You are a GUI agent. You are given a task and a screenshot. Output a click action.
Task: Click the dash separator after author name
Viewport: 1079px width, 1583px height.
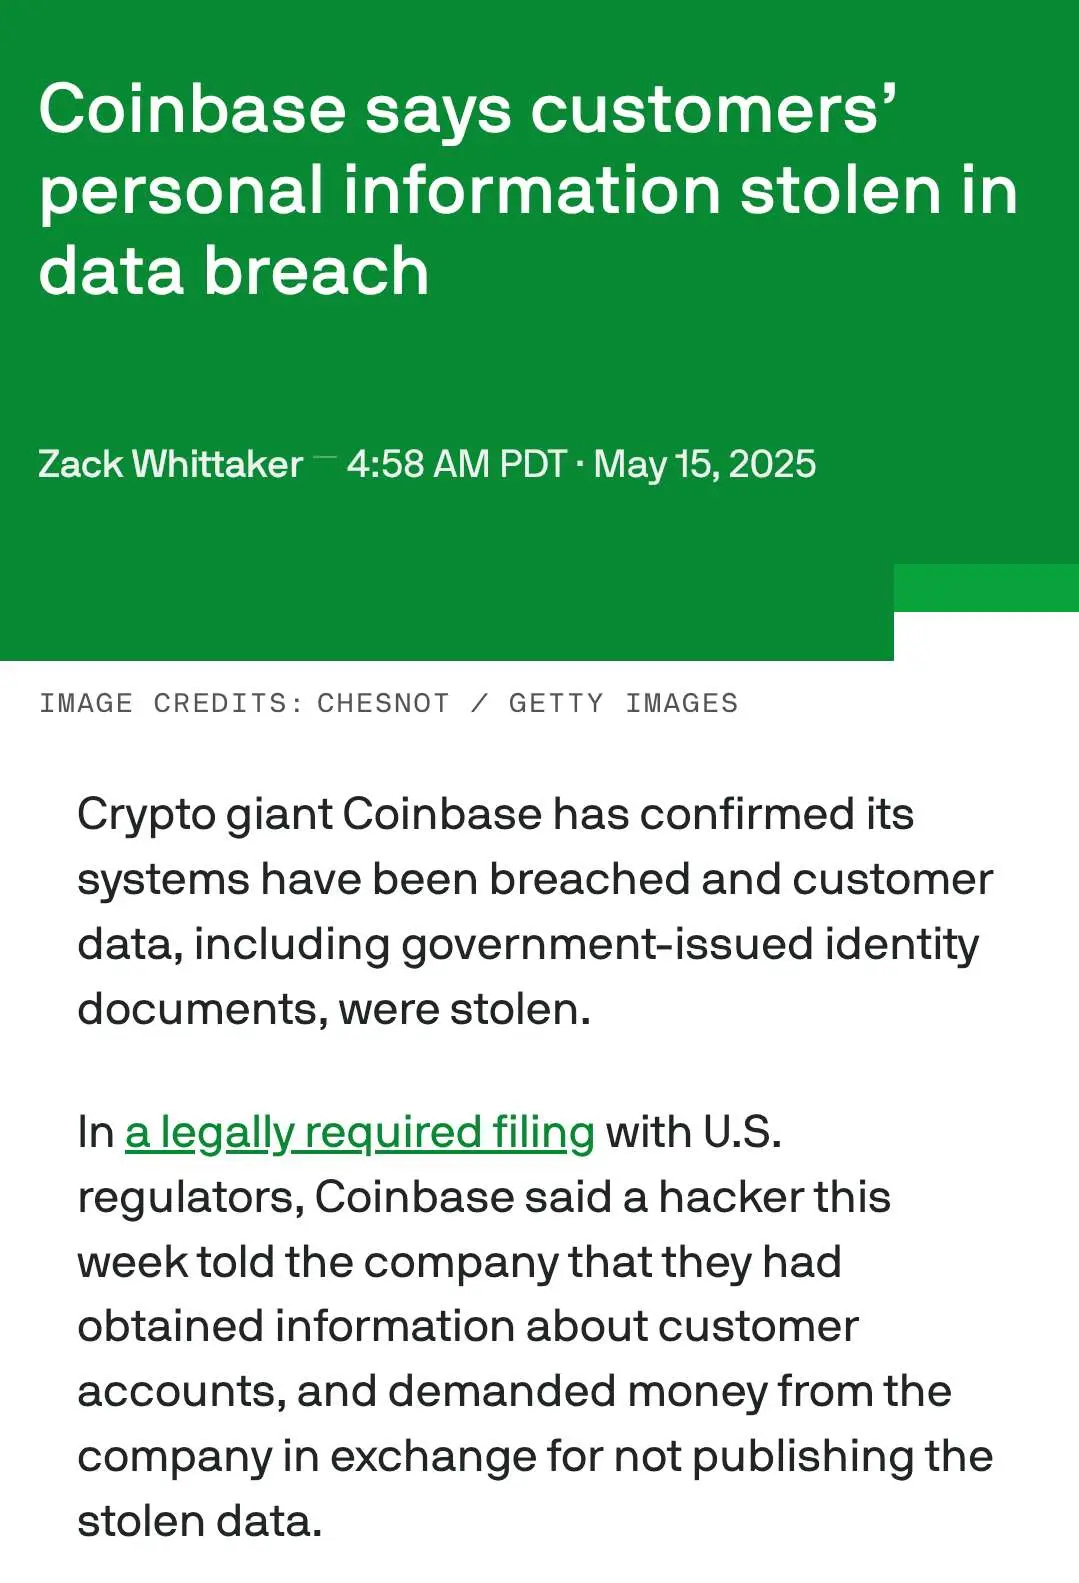(324, 458)
